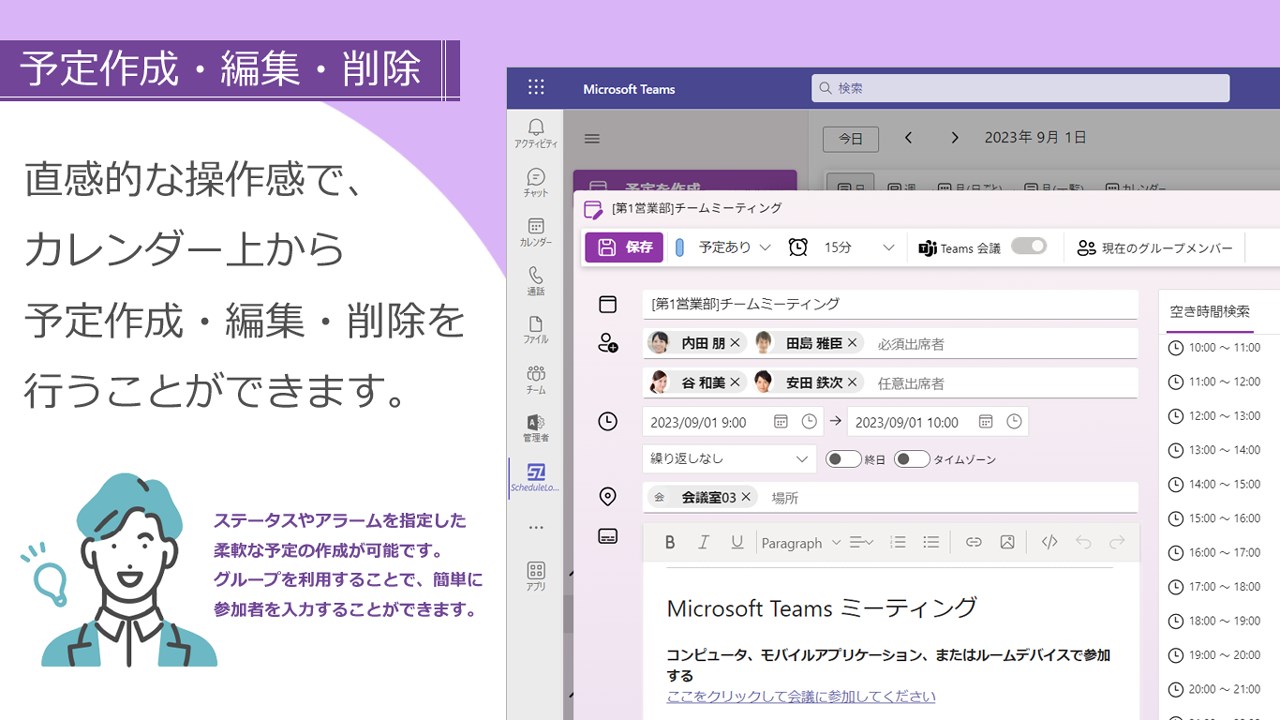
Task: Open the text alignment dropdown
Action: (x=861, y=542)
